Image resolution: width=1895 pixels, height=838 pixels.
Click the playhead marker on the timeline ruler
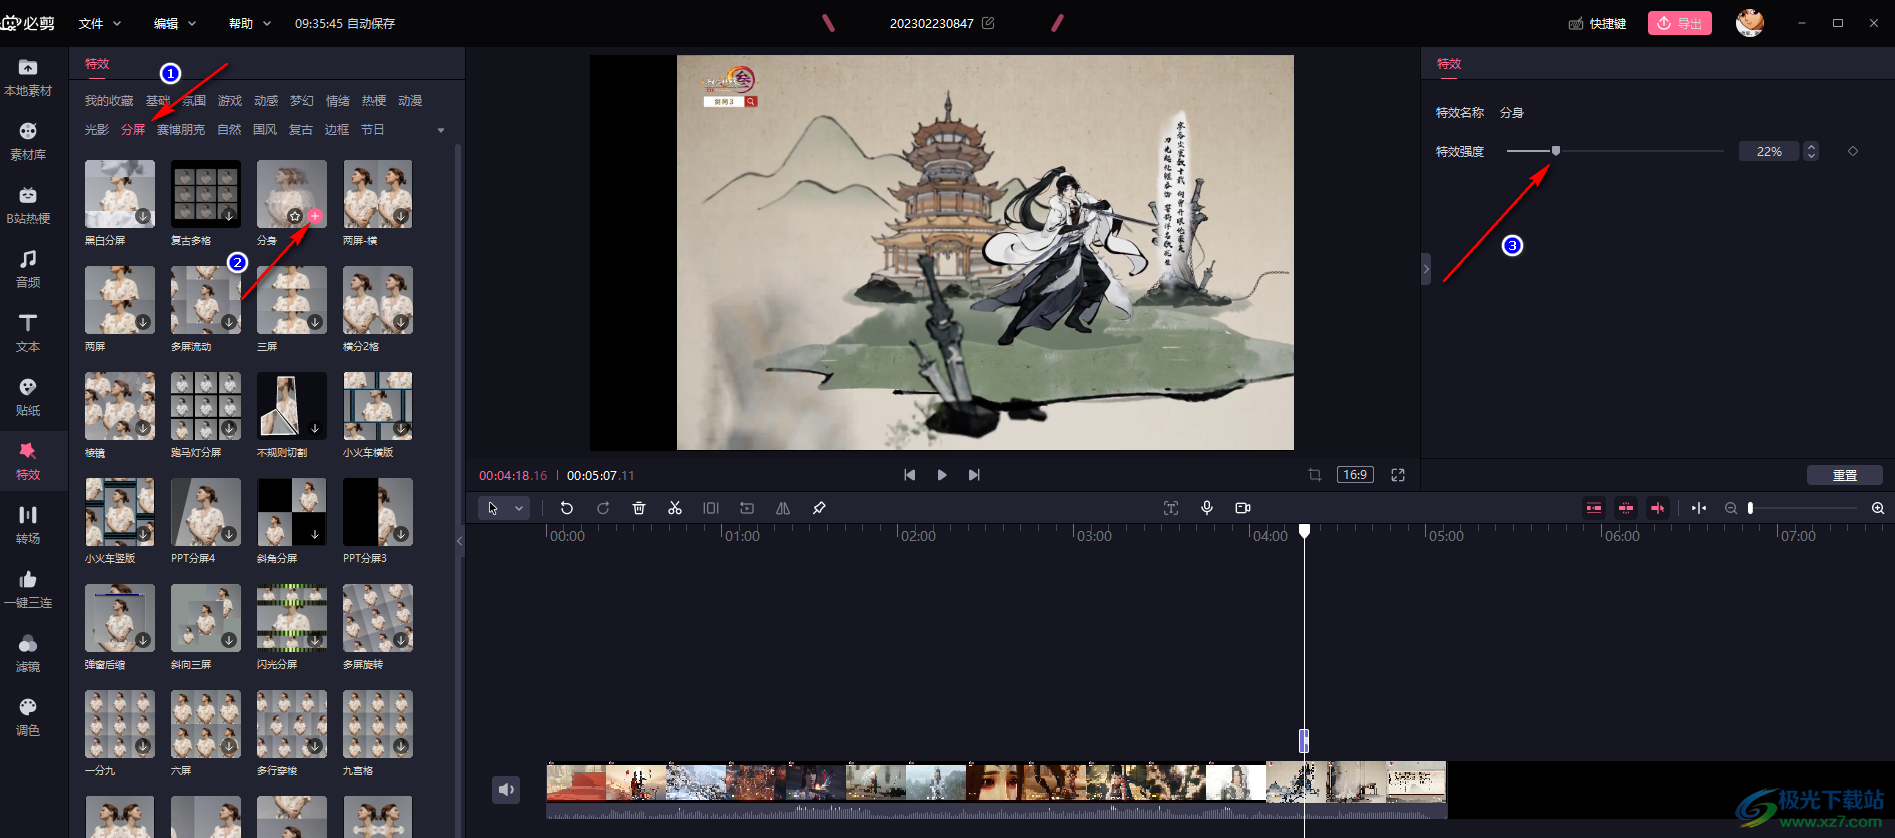point(1305,531)
